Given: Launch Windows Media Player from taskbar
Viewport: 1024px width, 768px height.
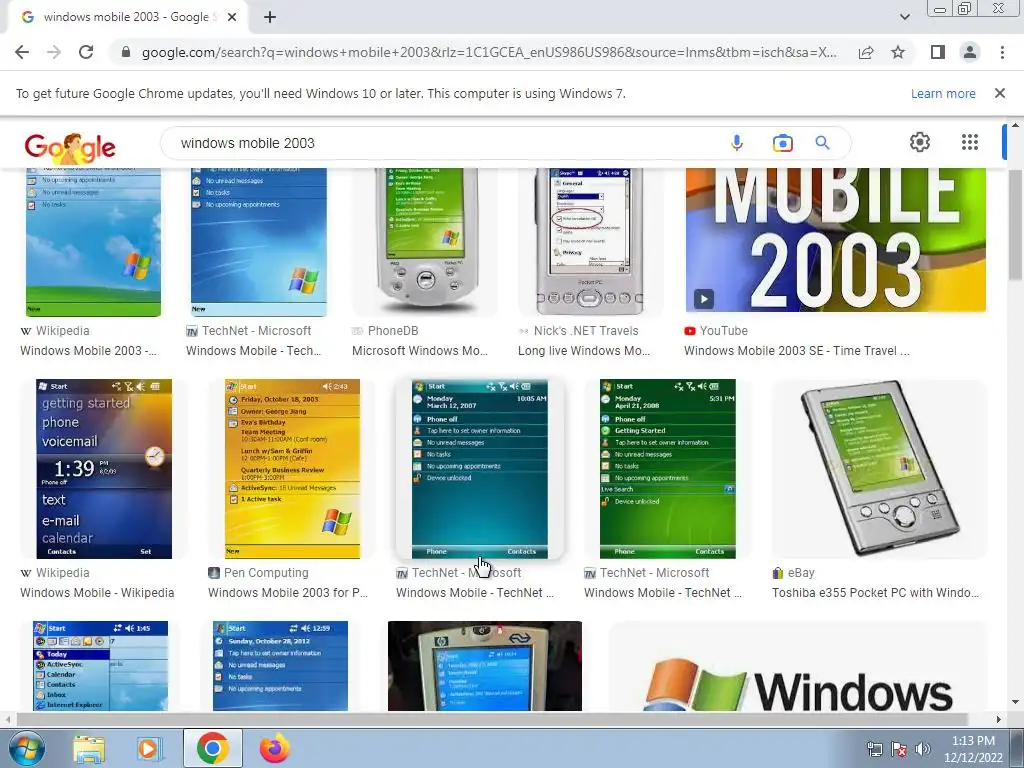Looking at the screenshot, I should pyautogui.click(x=150, y=748).
